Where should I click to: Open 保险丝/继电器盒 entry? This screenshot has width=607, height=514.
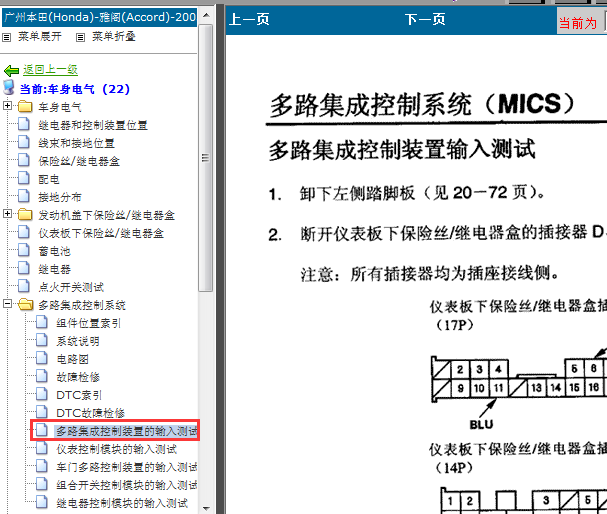tap(79, 161)
